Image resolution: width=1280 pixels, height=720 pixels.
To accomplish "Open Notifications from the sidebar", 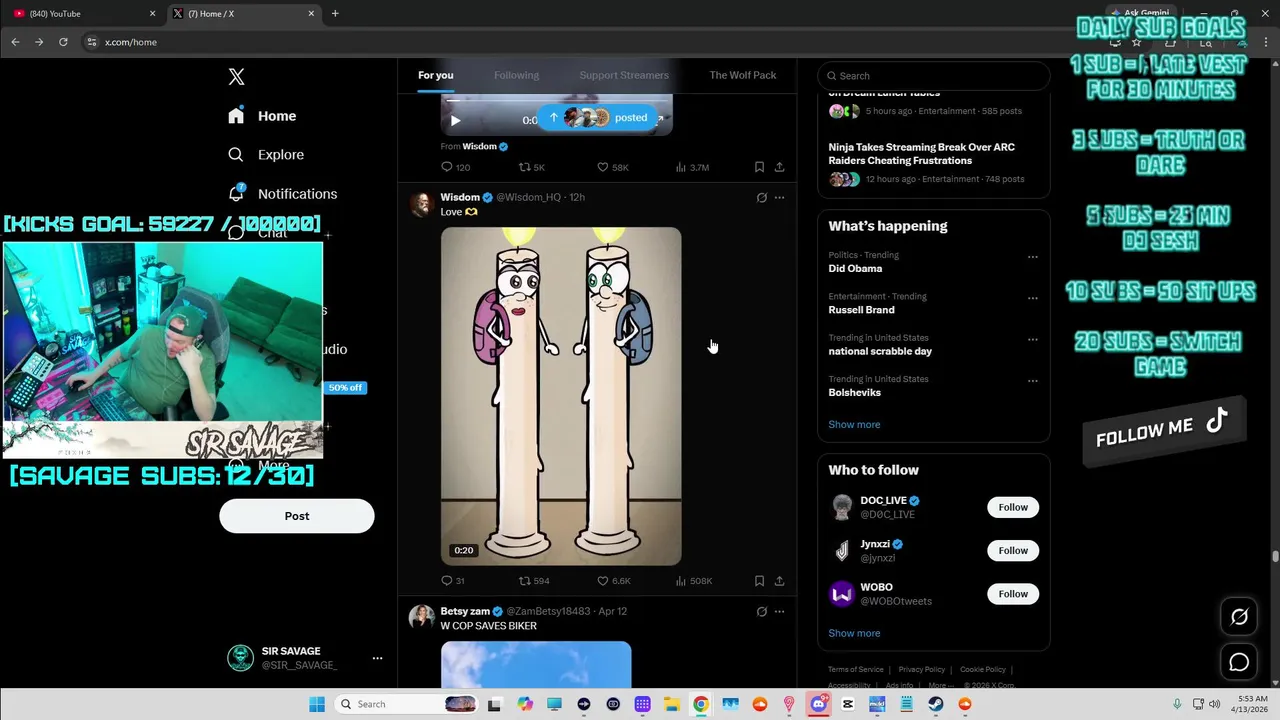I will click(282, 194).
